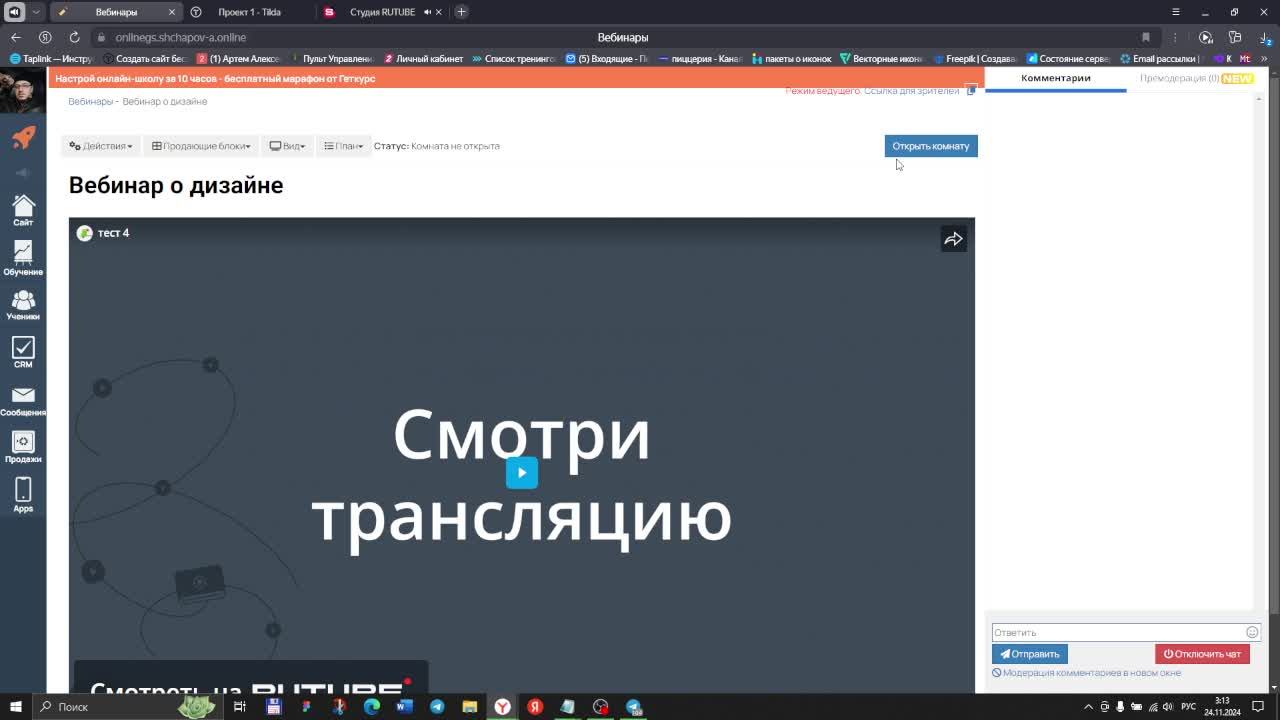
Task: Open Telegram from the taskbar
Action: coord(437,707)
